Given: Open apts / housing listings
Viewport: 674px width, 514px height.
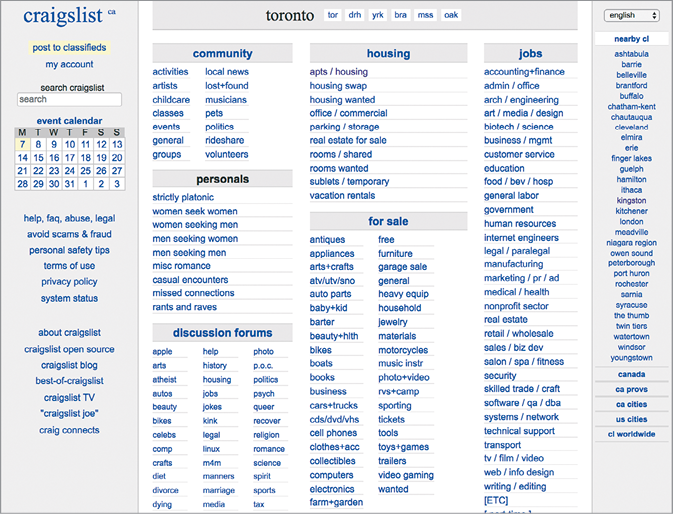Looking at the screenshot, I should tap(339, 72).
